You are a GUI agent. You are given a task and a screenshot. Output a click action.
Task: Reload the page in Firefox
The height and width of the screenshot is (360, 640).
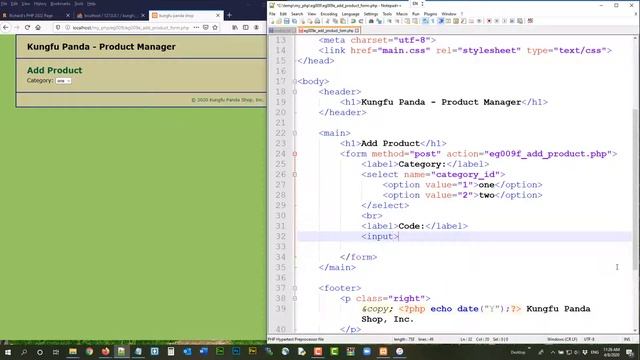coord(27,27)
